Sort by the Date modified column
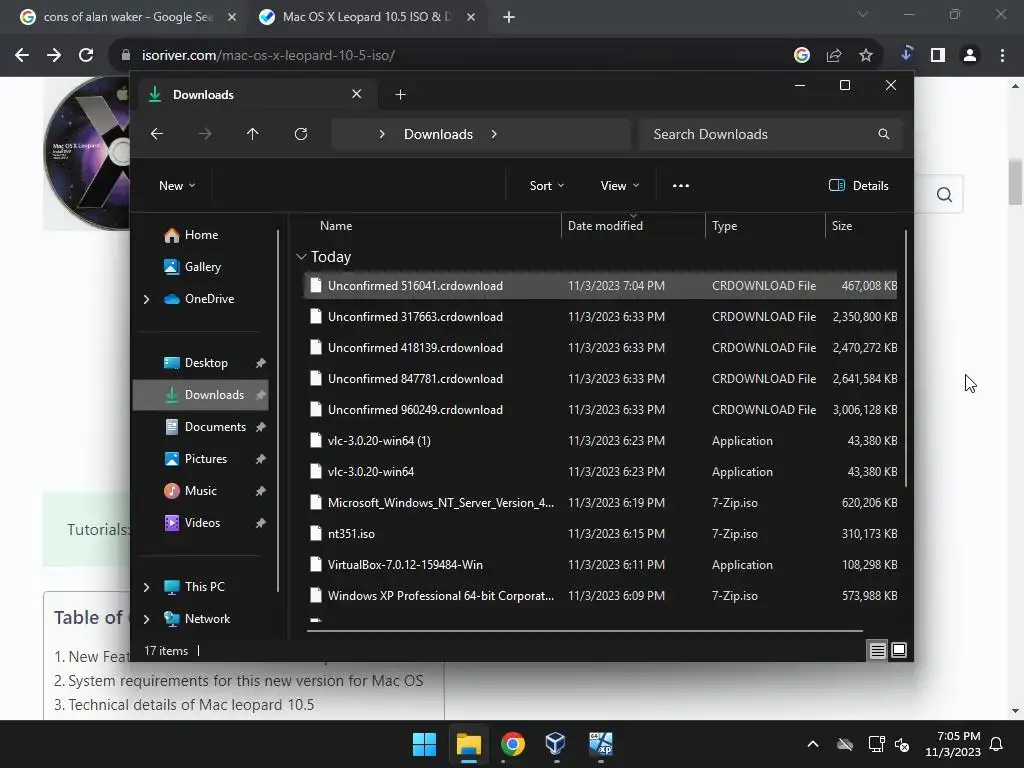The width and height of the screenshot is (1024, 768). [605, 226]
